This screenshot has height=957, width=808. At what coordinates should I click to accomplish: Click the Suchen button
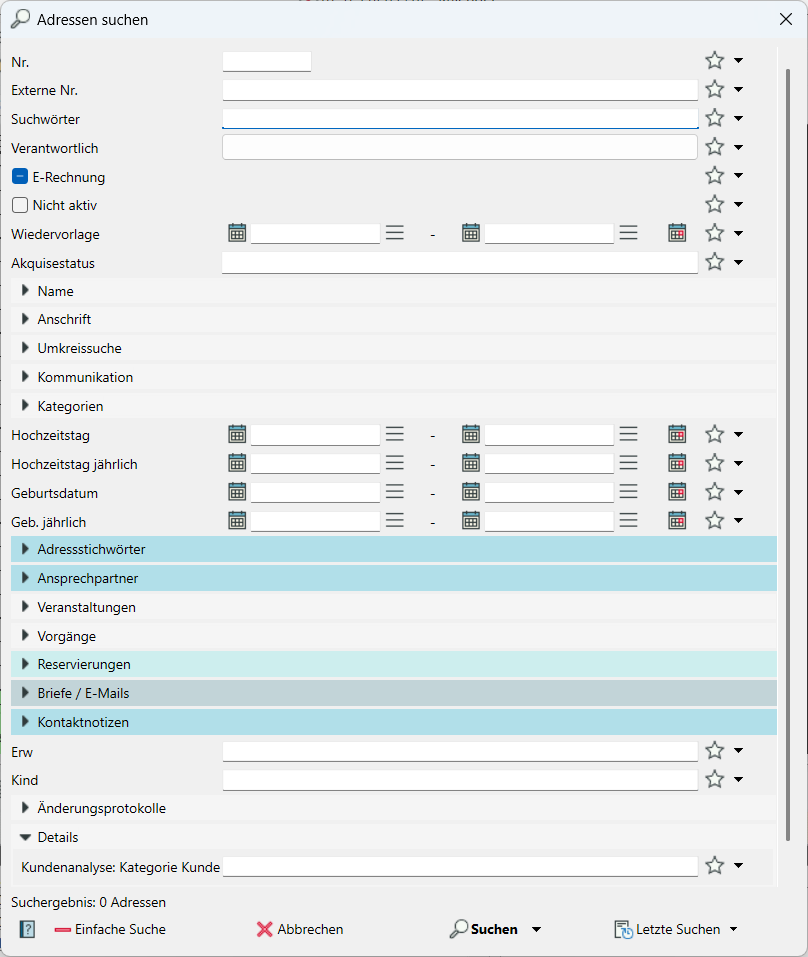click(x=484, y=929)
